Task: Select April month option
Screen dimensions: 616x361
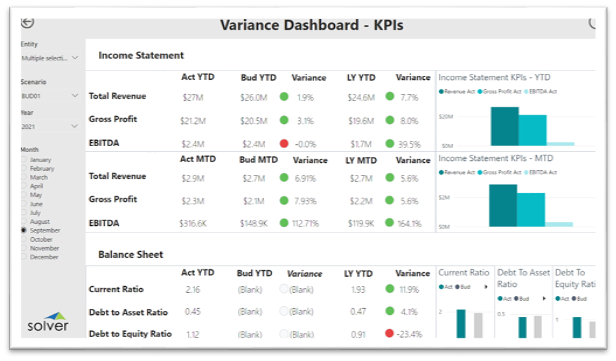Action: pos(33,186)
